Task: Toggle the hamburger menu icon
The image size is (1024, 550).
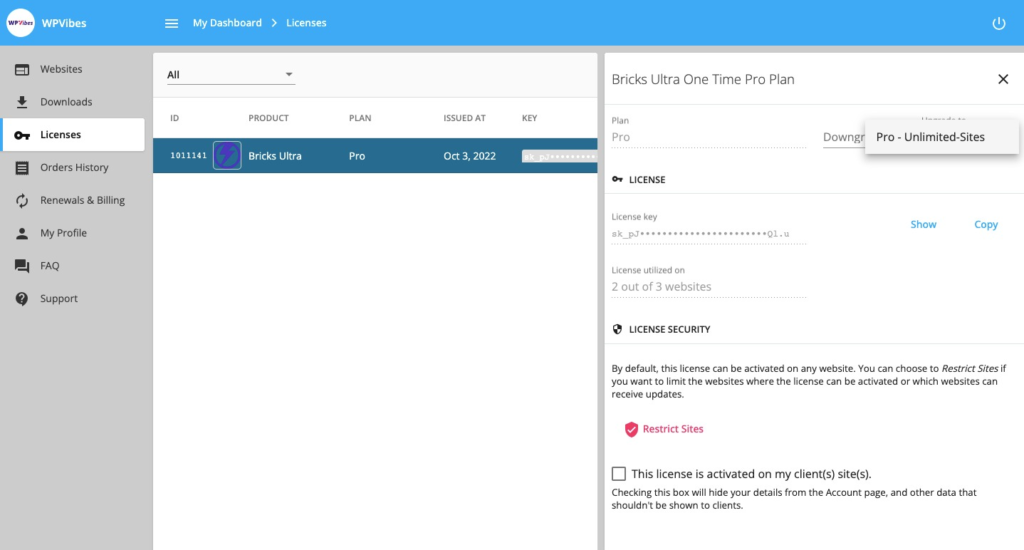Action: 171,24
